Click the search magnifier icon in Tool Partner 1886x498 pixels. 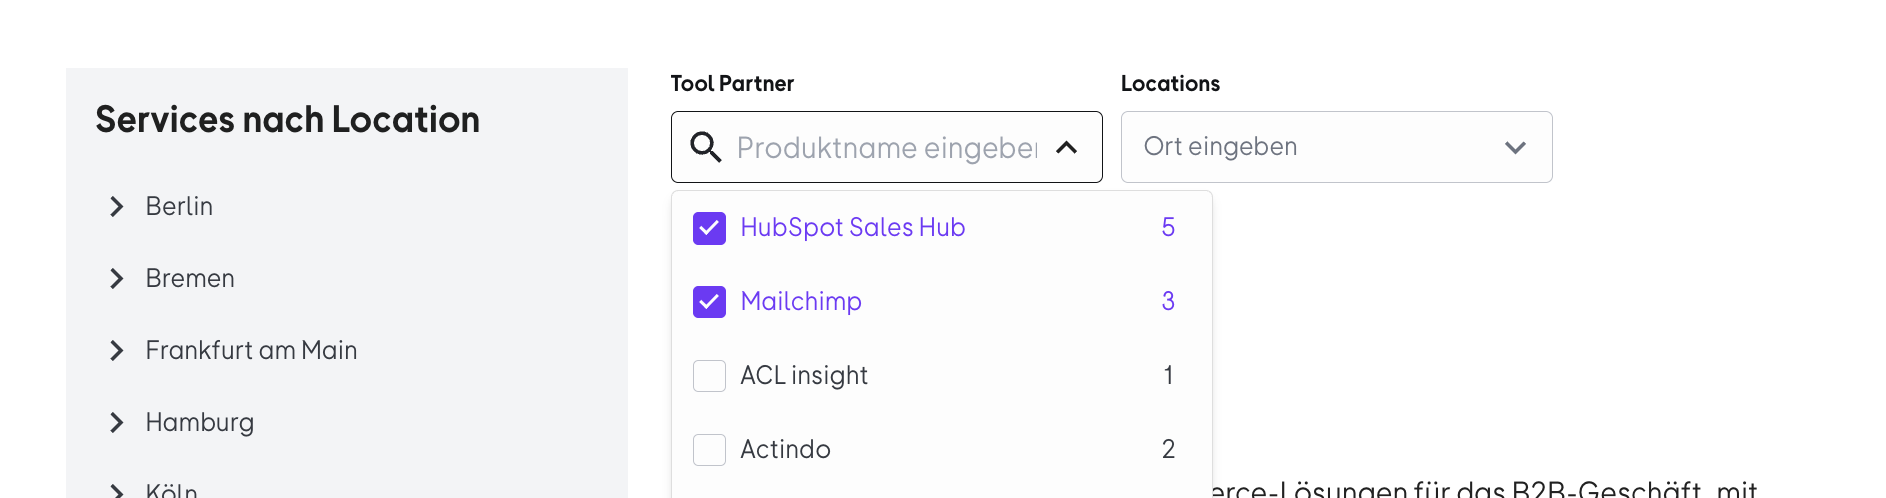706,147
